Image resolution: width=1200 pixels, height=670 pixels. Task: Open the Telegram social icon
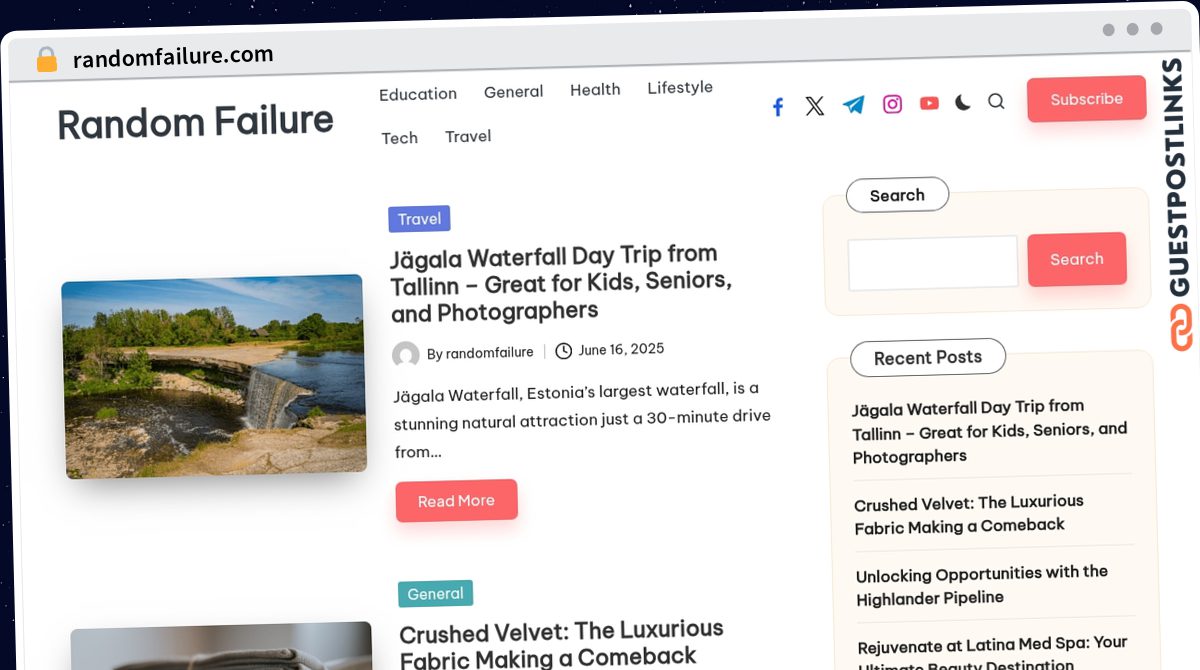pyautogui.click(x=853, y=105)
